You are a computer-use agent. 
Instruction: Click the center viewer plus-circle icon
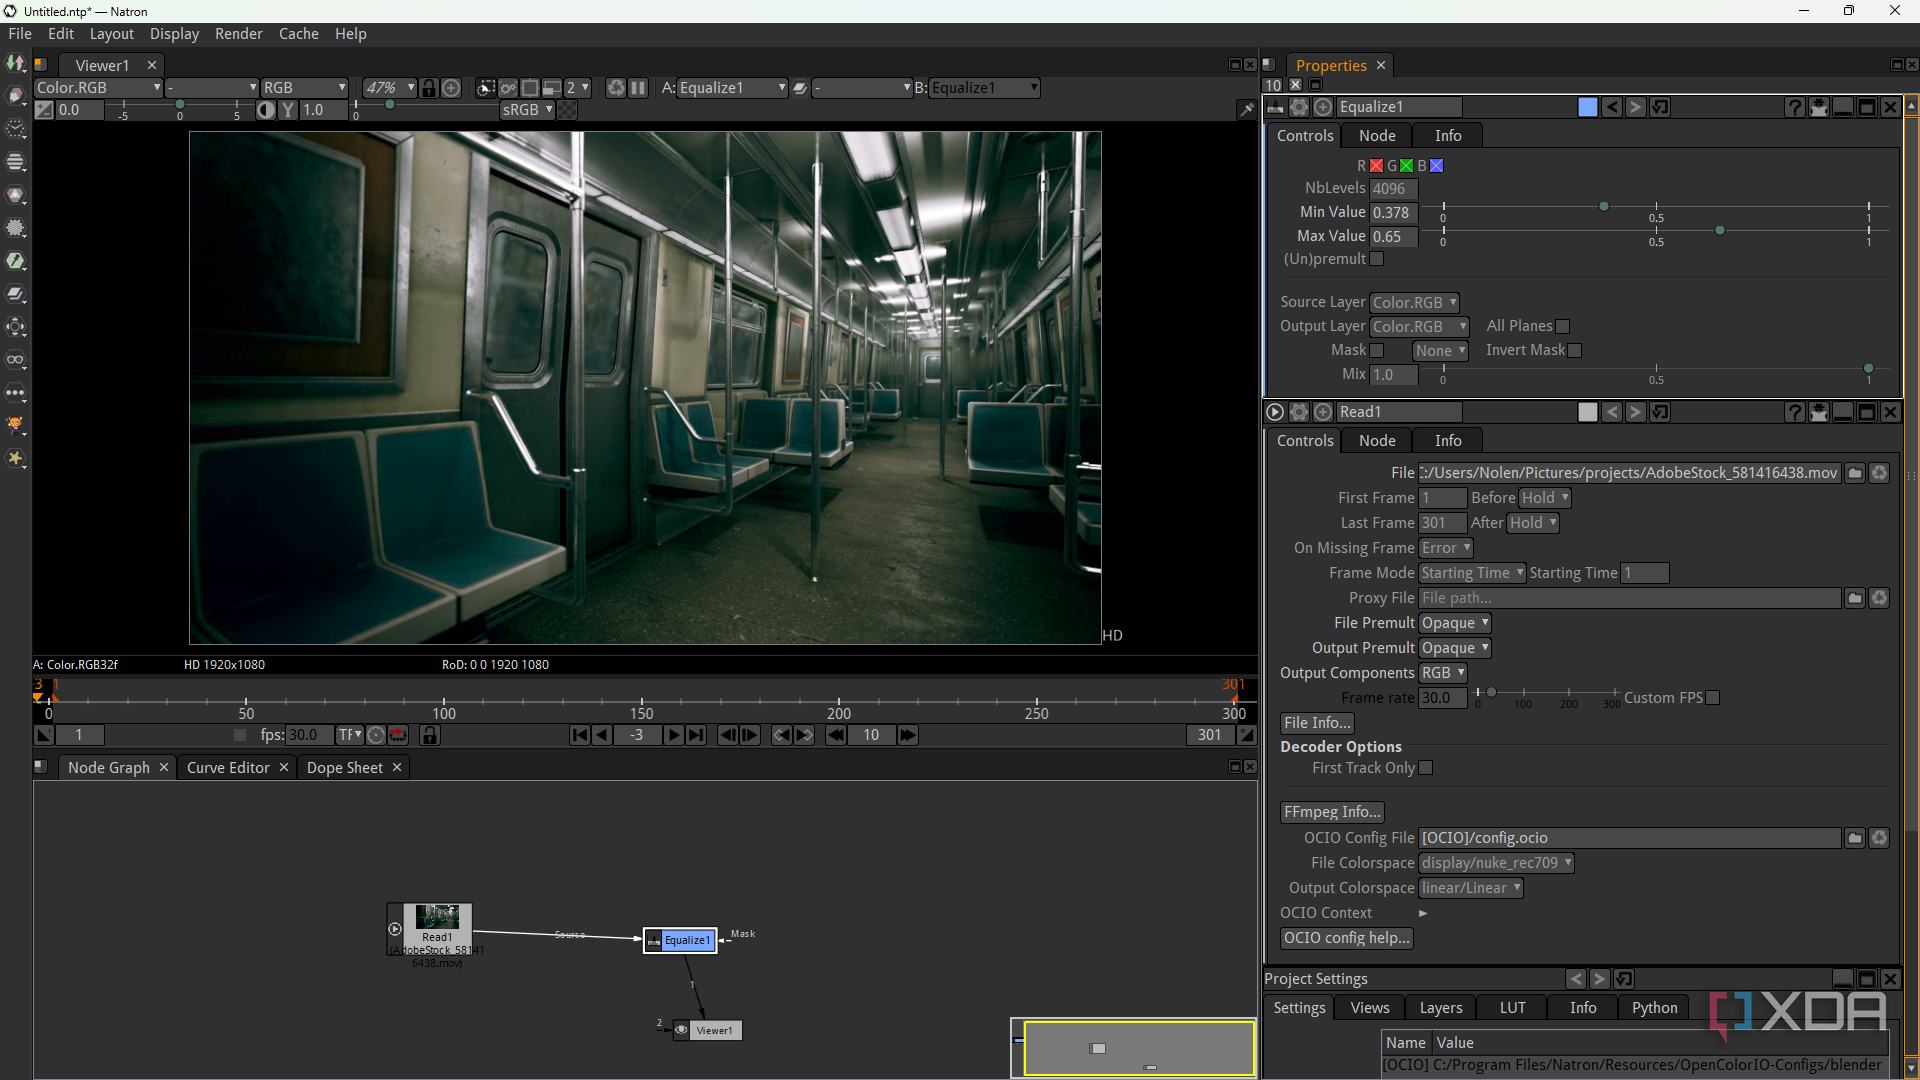click(452, 88)
